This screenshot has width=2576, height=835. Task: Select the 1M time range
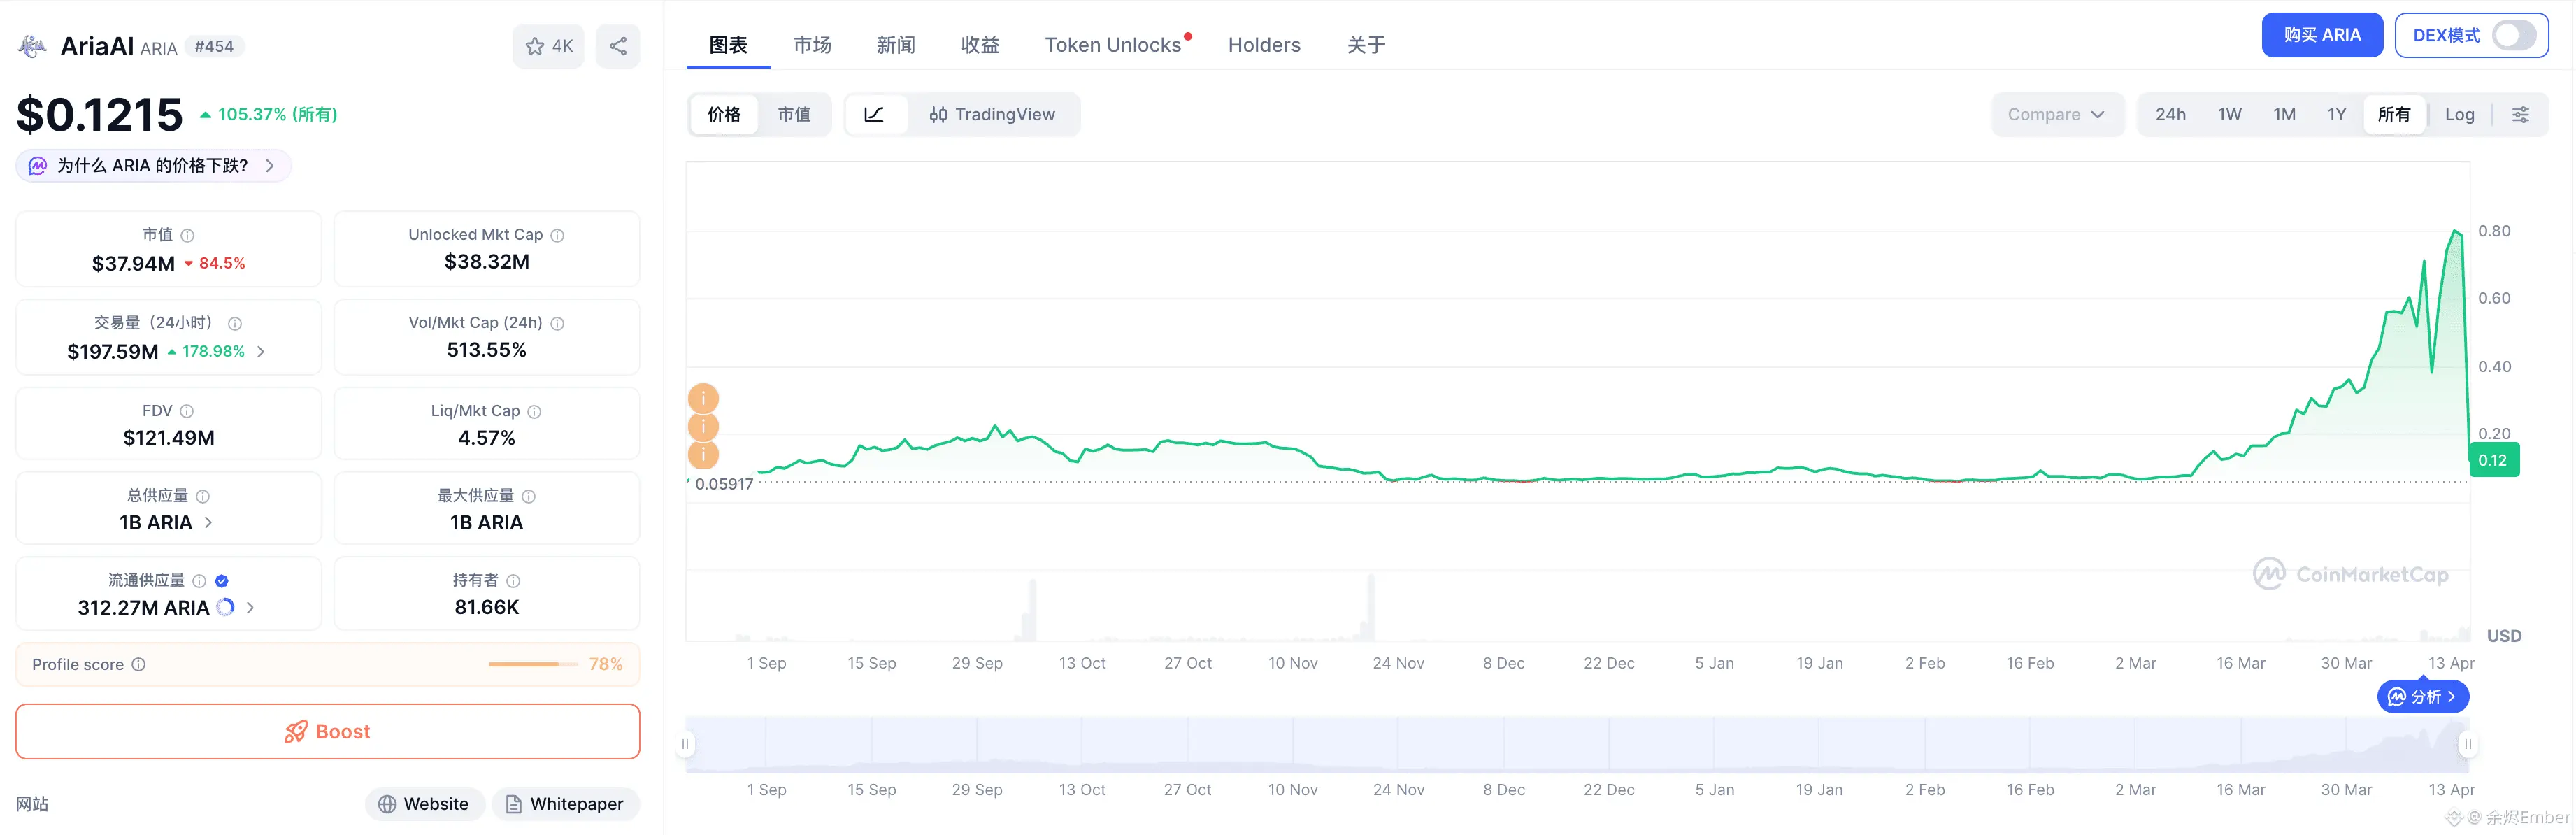(2284, 114)
